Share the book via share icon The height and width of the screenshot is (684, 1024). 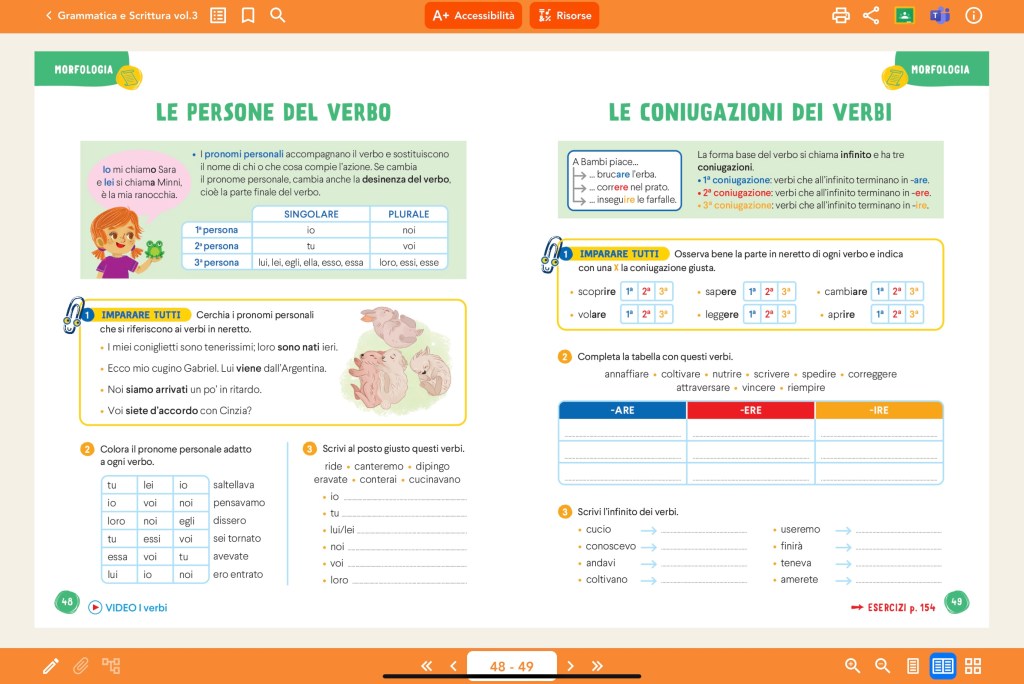pyautogui.click(x=871, y=15)
